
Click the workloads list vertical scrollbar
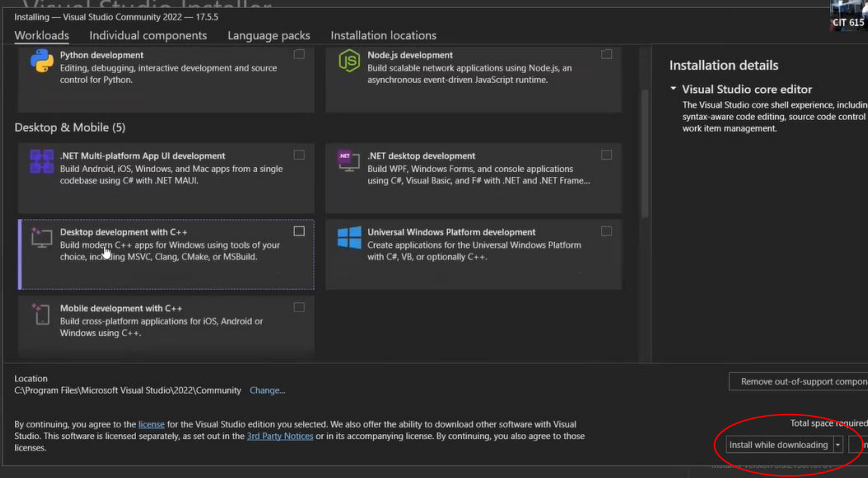tap(645, 150)
